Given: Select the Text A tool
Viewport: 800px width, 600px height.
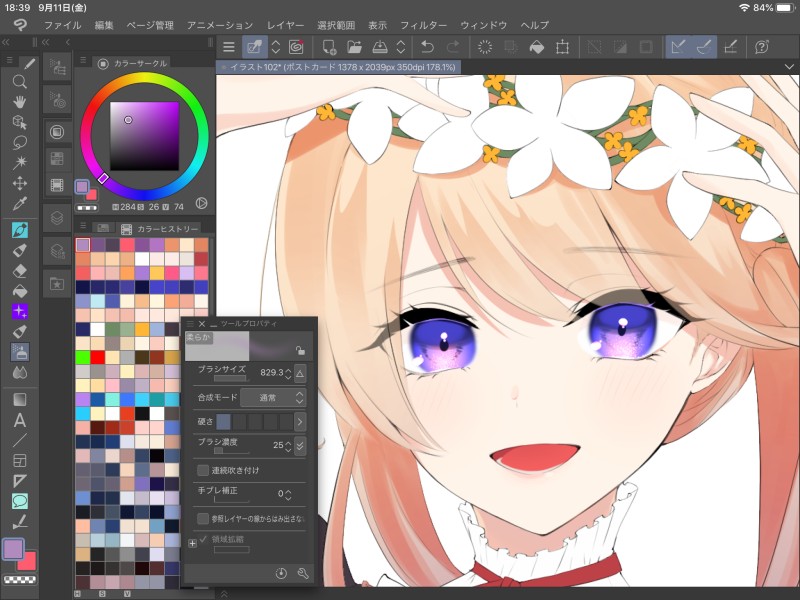Looking at the screenshot, I should coord(19,420).
